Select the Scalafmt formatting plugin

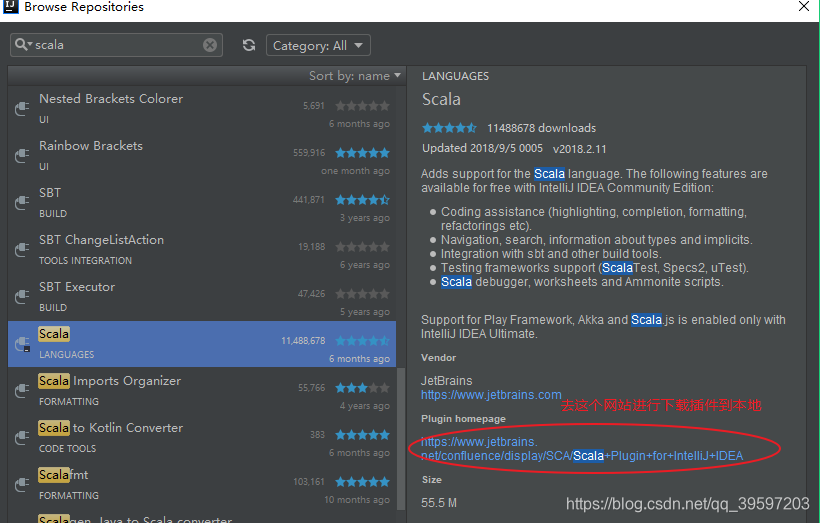(202, 485)
